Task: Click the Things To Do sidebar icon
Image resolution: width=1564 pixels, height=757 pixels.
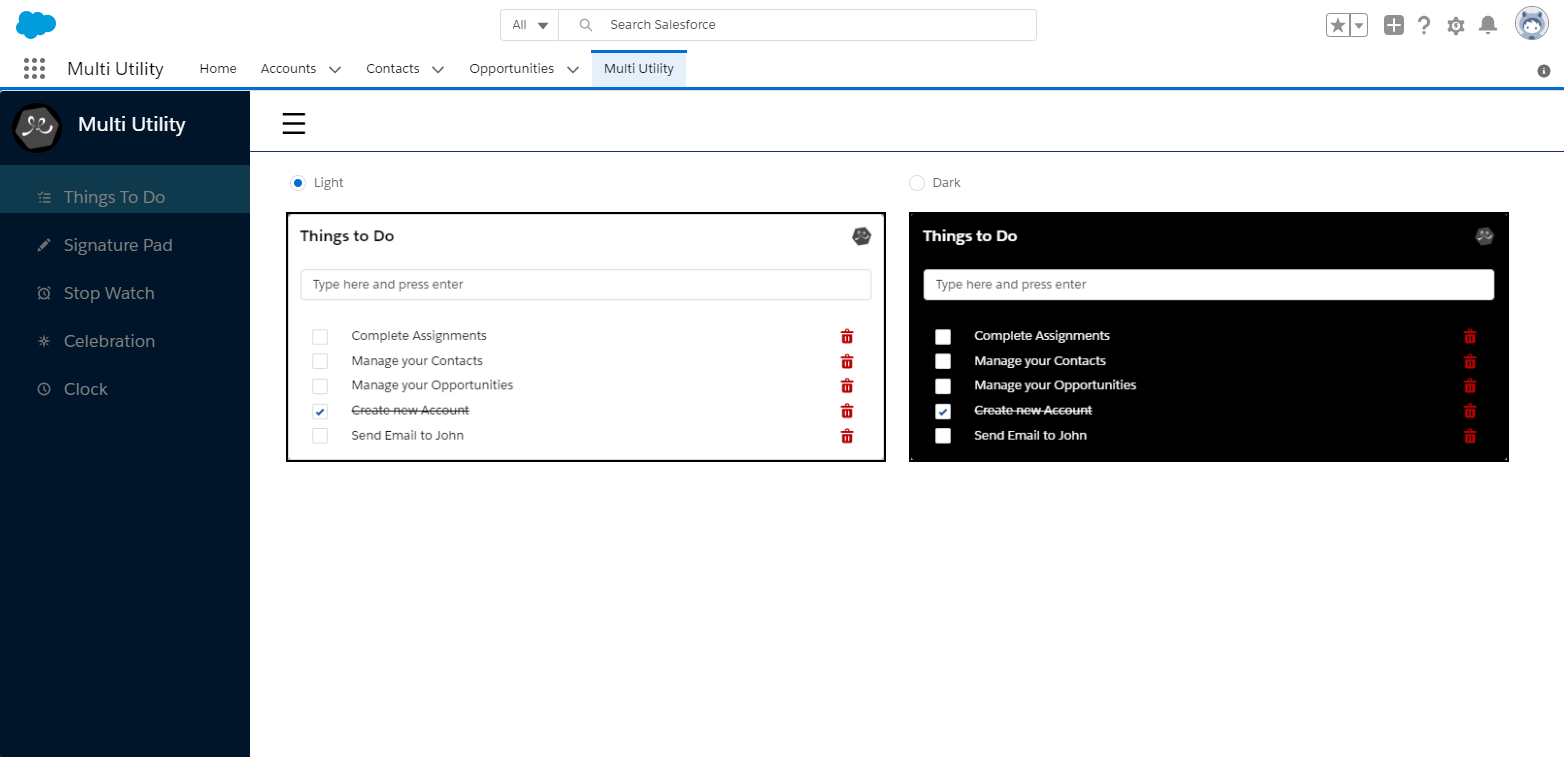Action: (x=44, y=196)
